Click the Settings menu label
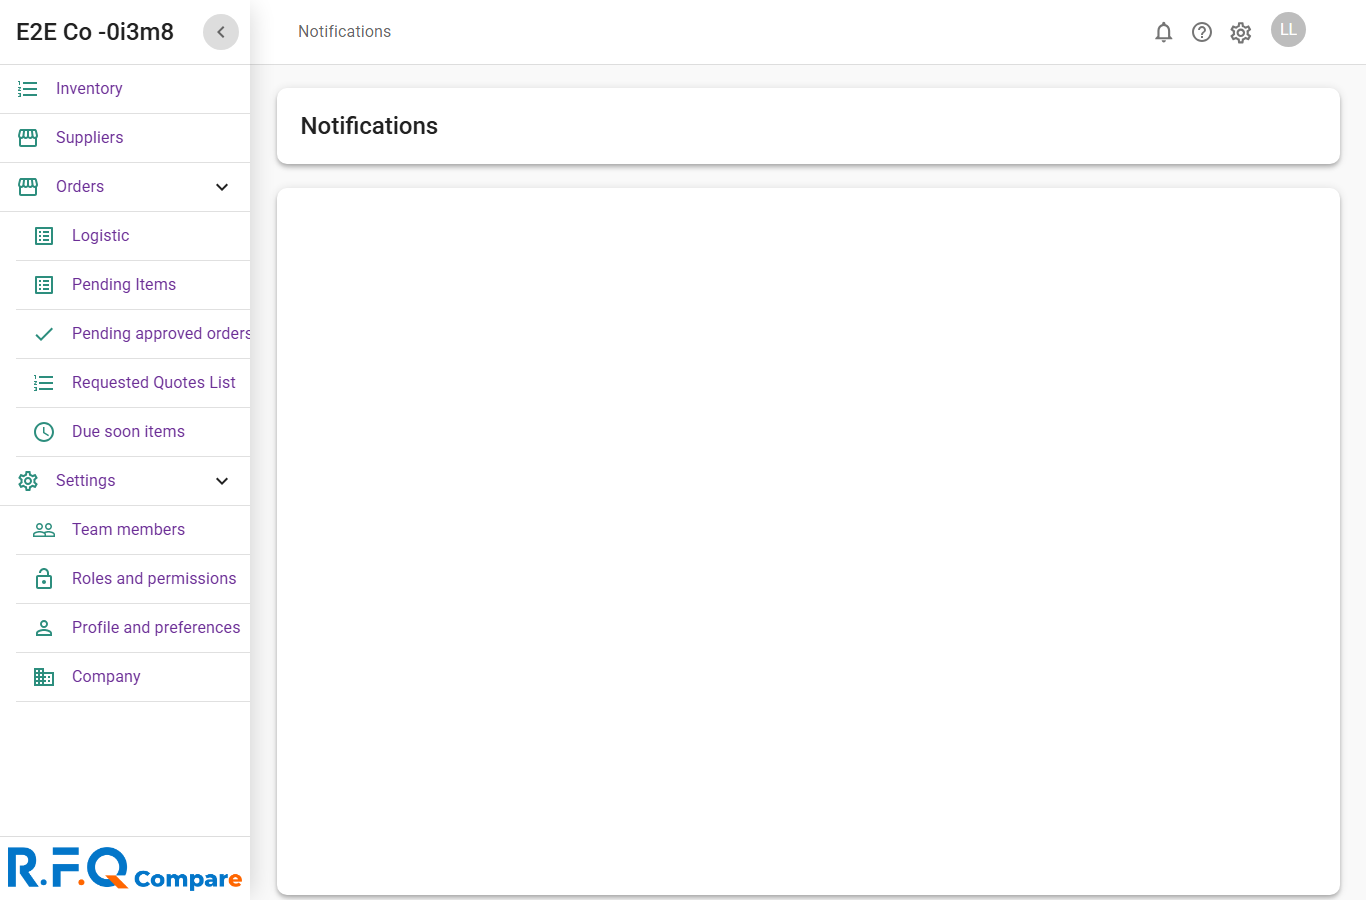1366x900 pixels. [x=86, y=481]
